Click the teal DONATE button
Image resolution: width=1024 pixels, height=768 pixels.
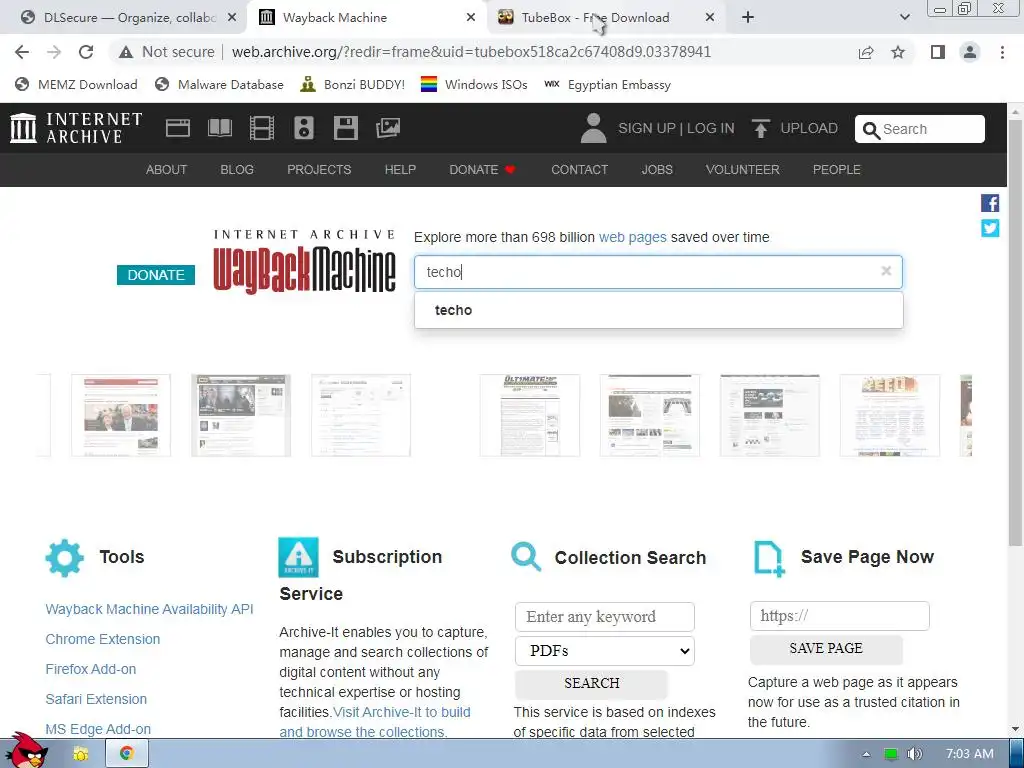(156, 275)
